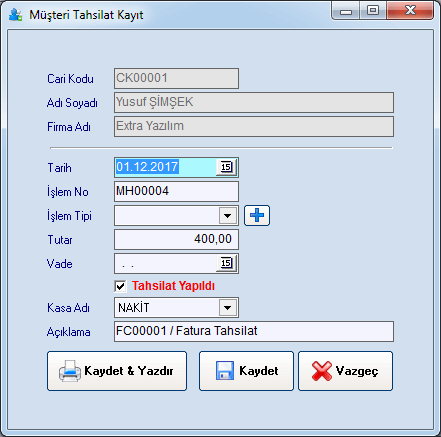Expand the İşlem Tipi dropdown arrow

pyautogui.click(x=228, y=216)
